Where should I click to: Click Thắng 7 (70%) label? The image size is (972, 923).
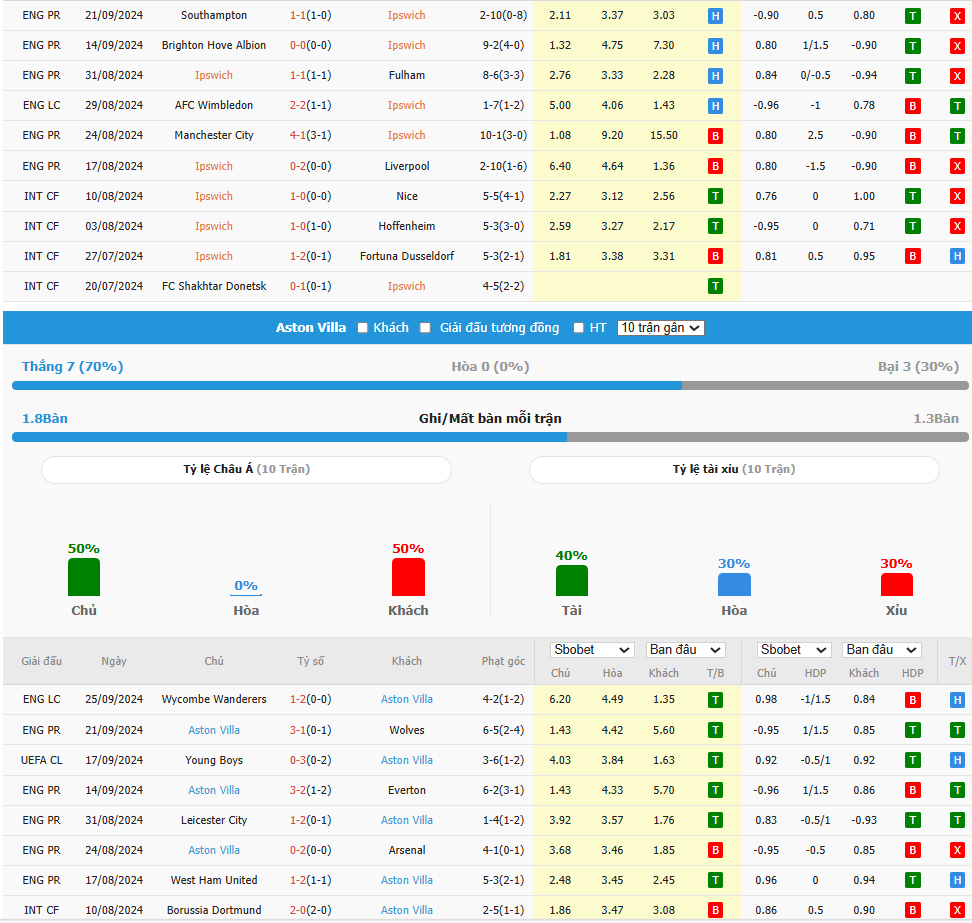point(73,366)
